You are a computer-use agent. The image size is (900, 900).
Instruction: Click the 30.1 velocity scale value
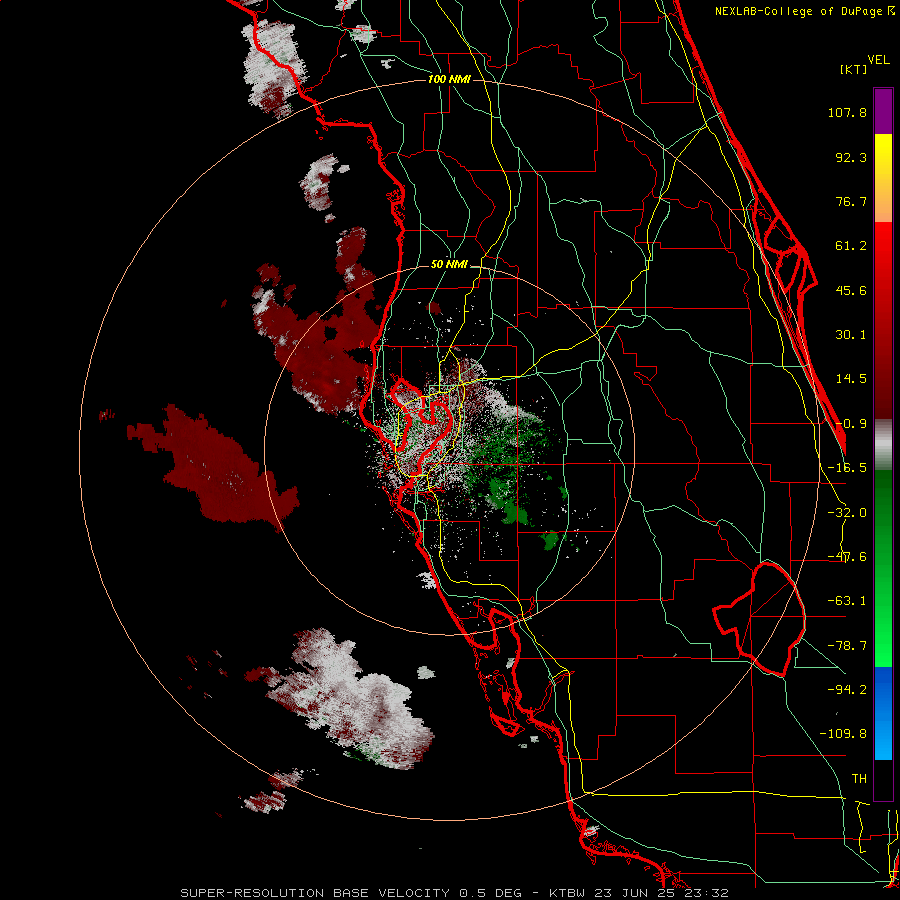pos(851,335)
